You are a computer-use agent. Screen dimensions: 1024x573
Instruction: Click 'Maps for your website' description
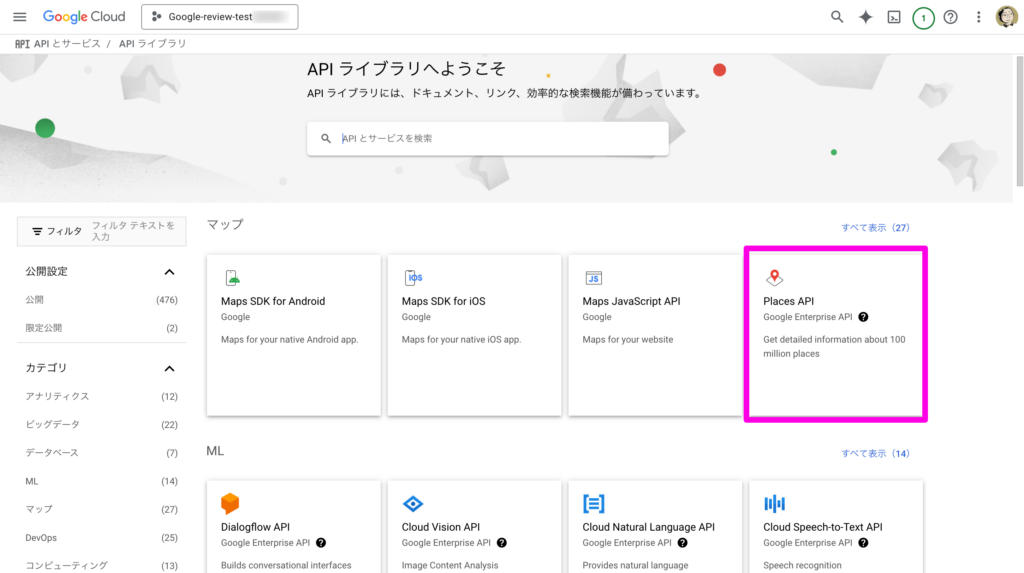(x=628, y=340)
